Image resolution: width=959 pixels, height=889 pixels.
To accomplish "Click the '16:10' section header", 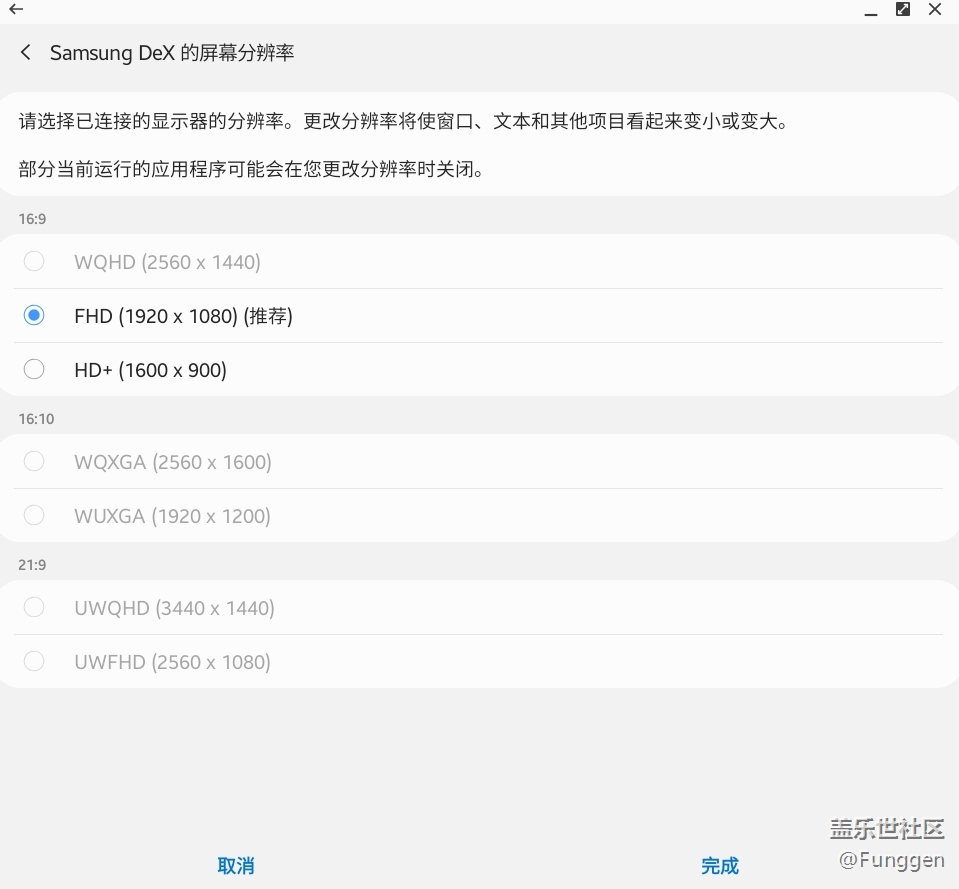I will coord(36,419).
